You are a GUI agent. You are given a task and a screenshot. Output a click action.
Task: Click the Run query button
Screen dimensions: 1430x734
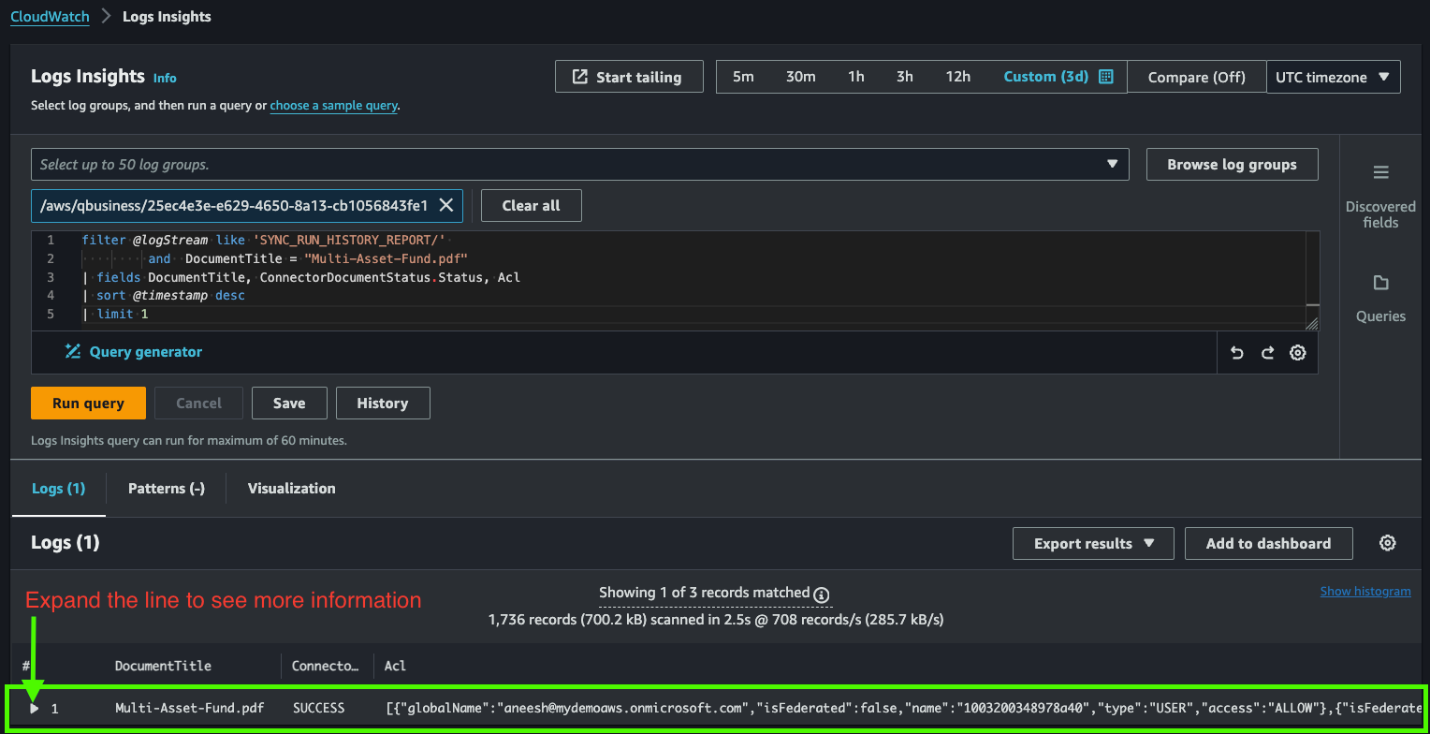[88, 403]
